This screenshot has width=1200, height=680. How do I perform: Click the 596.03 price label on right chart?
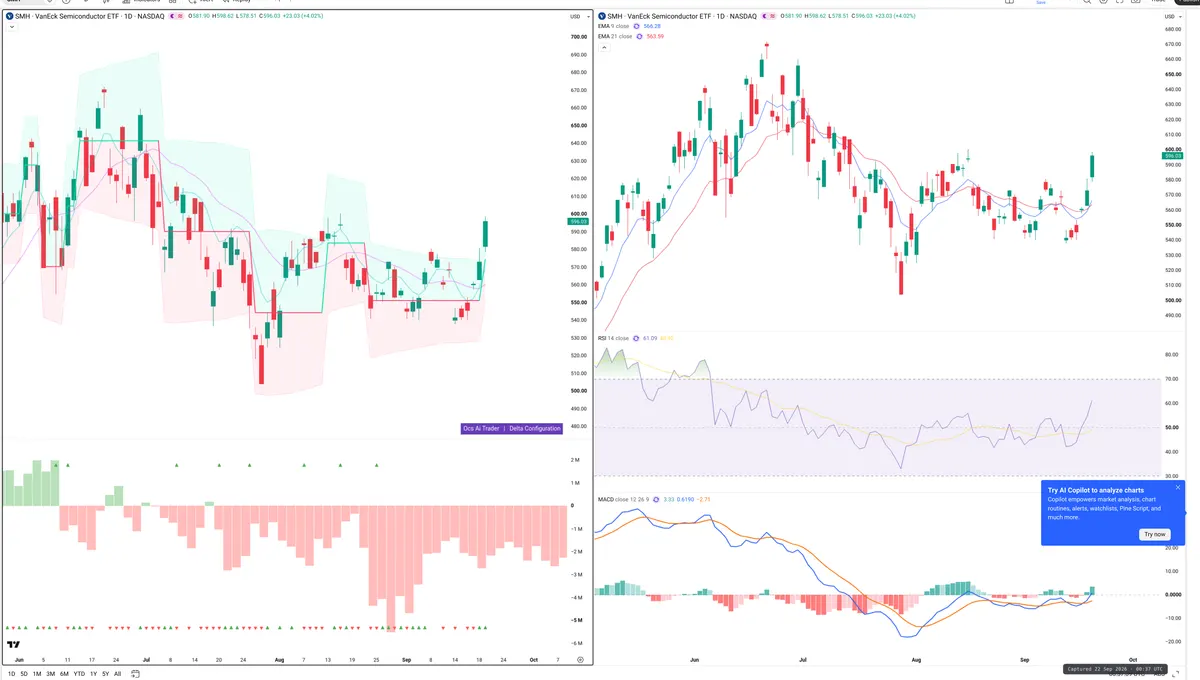click(x=1173, y=155)
